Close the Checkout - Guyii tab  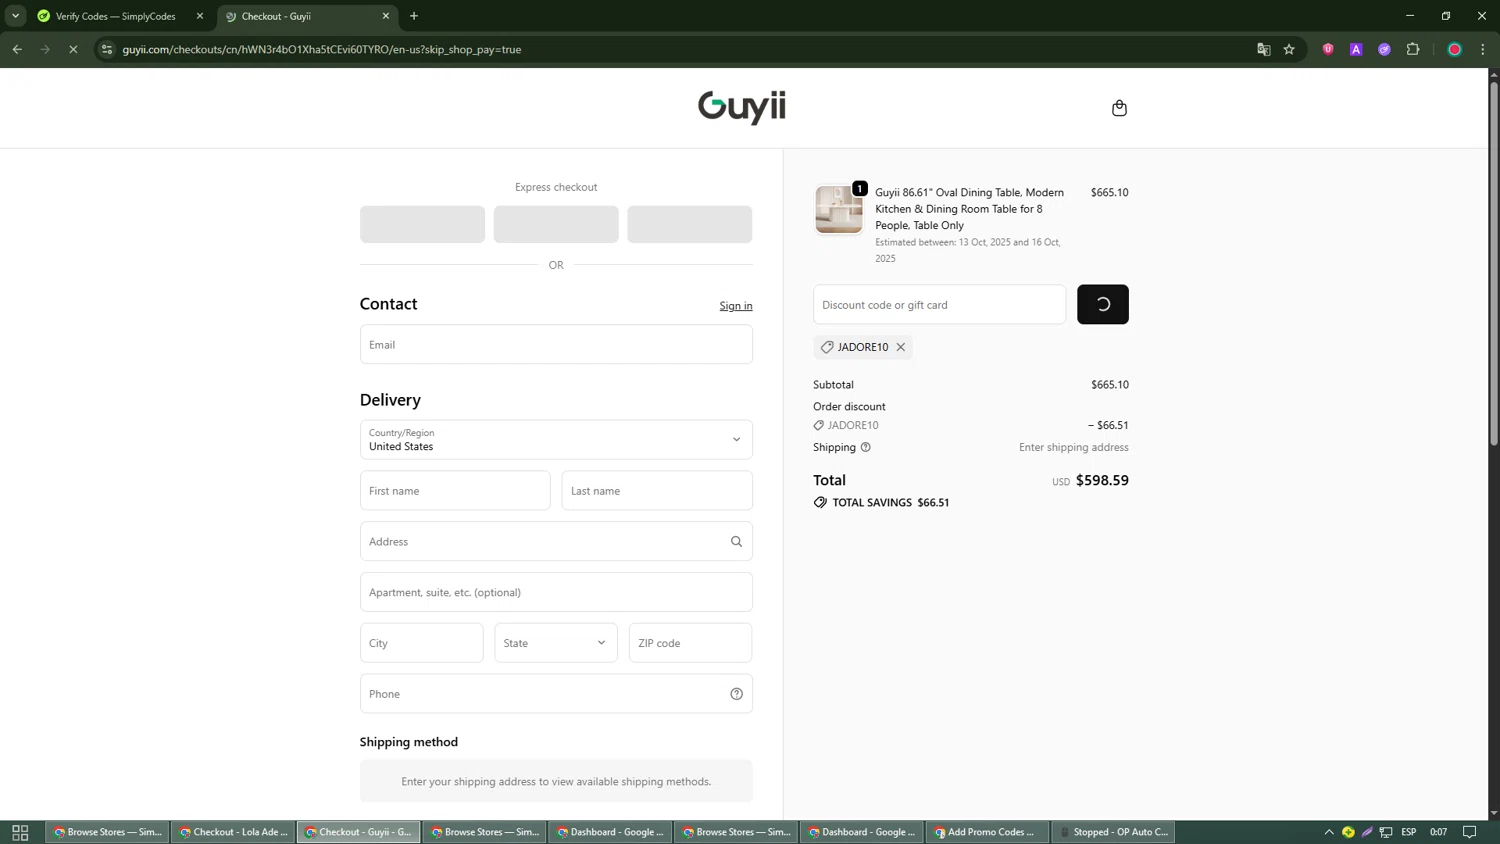pyautogui.click(x=386, y=16)
